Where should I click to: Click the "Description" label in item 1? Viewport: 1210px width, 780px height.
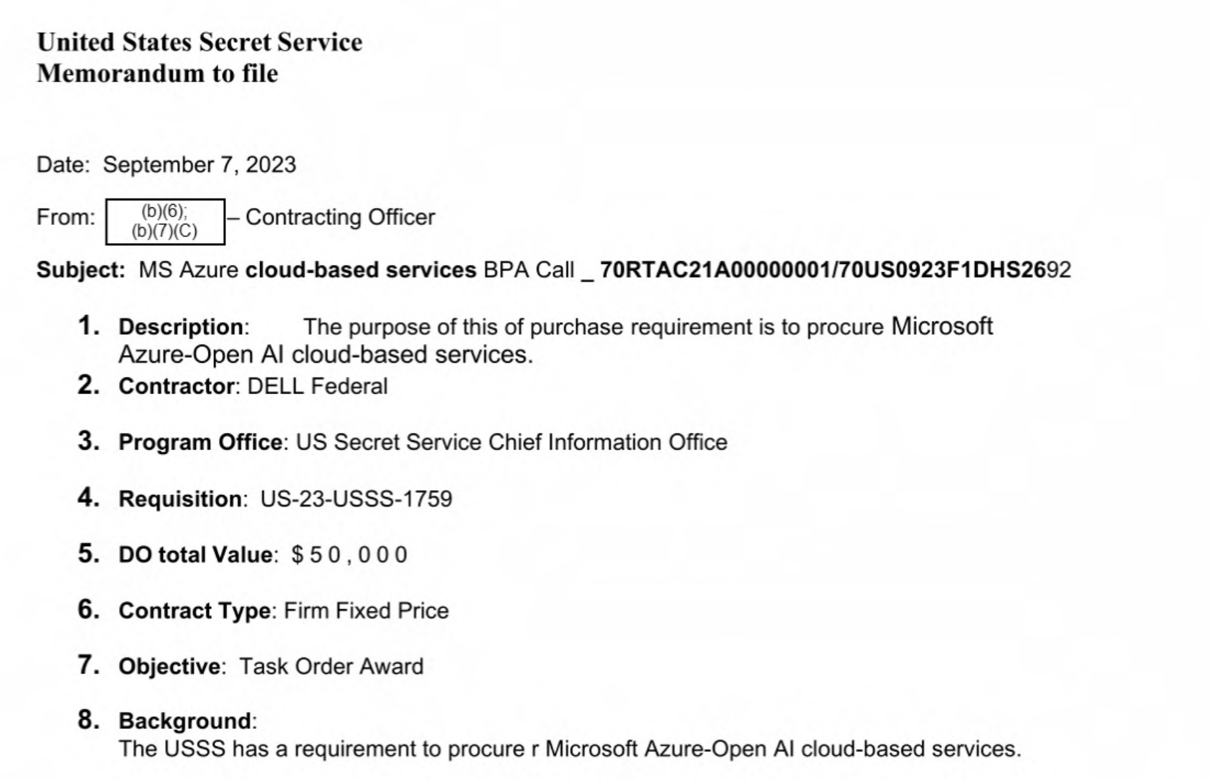[x=181, y=327]
